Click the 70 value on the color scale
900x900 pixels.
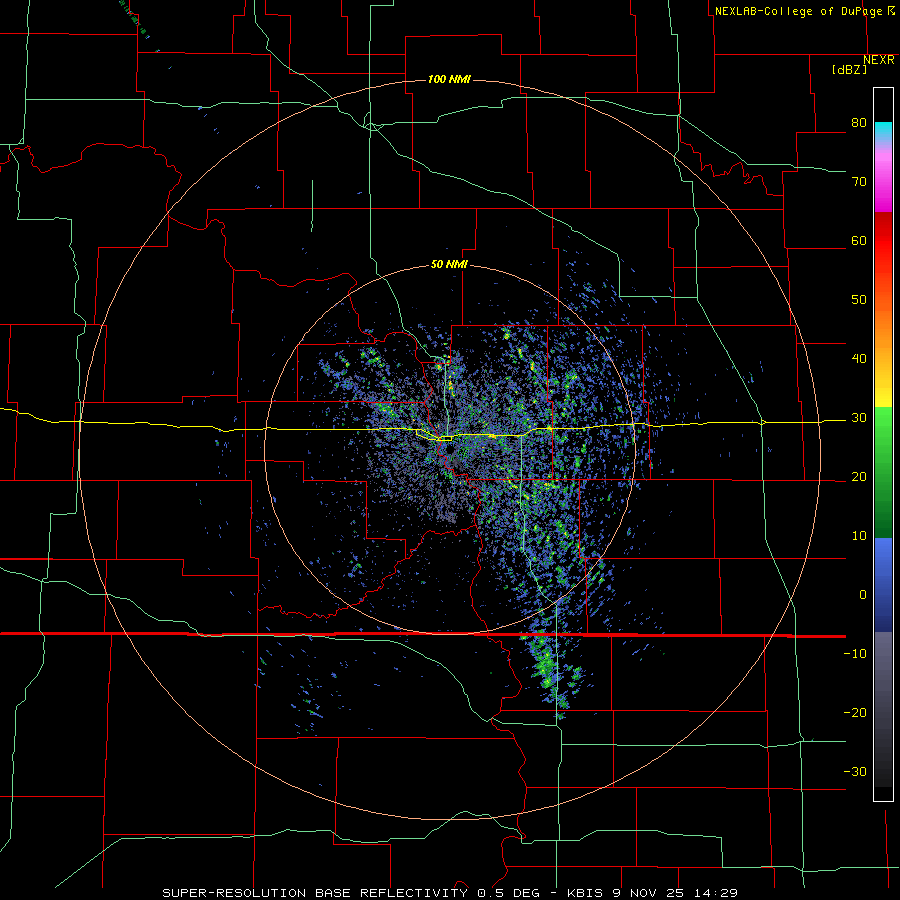pos(859,181)
